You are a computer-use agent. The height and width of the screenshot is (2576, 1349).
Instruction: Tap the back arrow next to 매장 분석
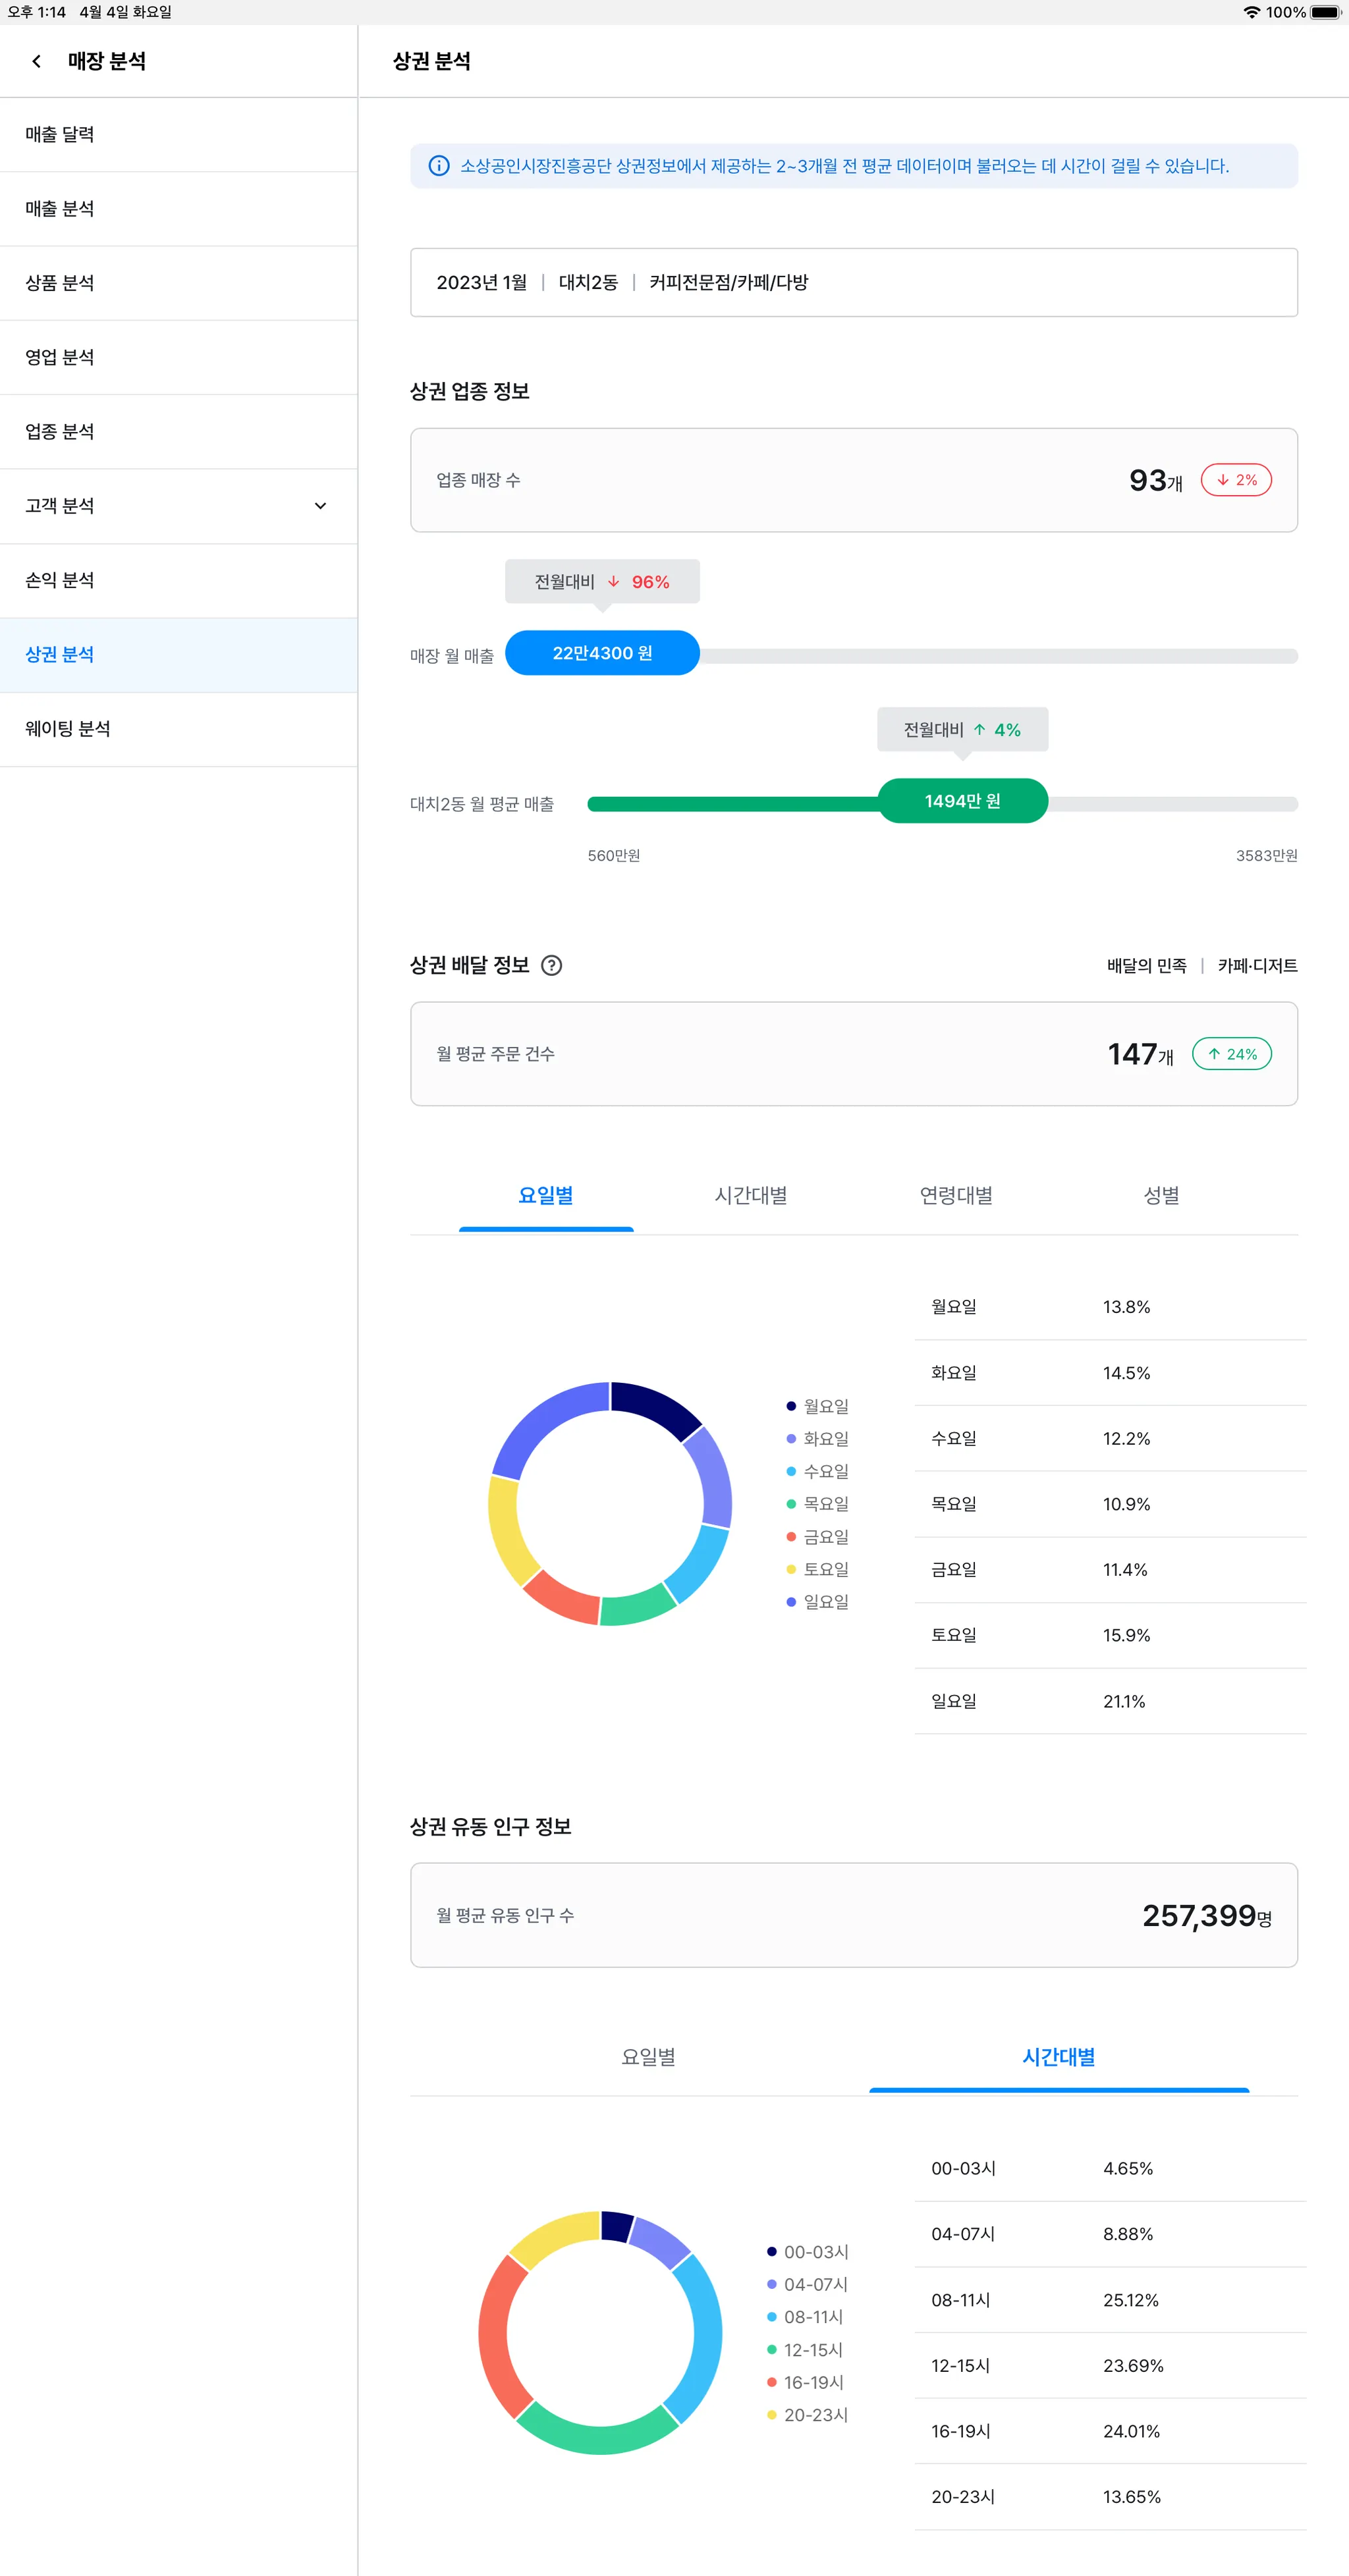tap(37, 61)
